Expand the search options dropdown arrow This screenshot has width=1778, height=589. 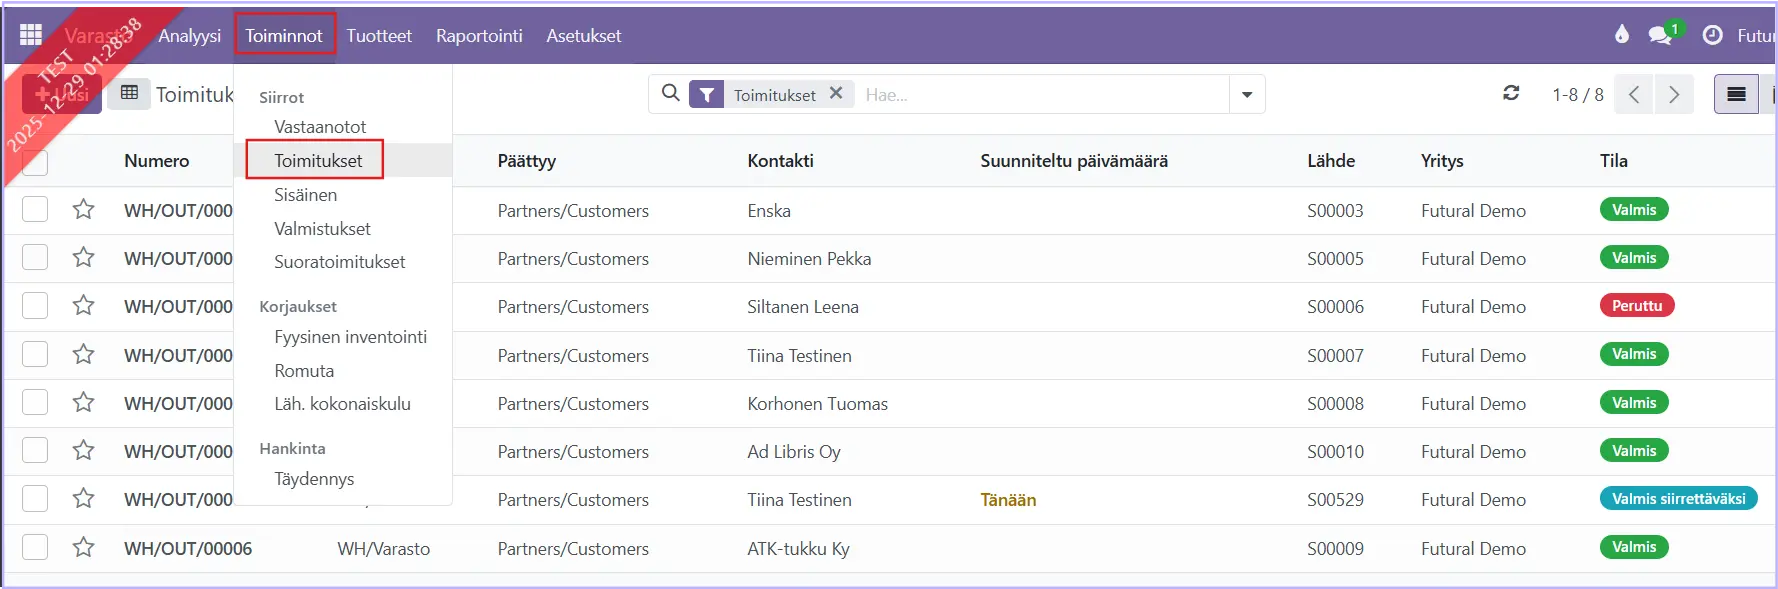click(1247, 95)
